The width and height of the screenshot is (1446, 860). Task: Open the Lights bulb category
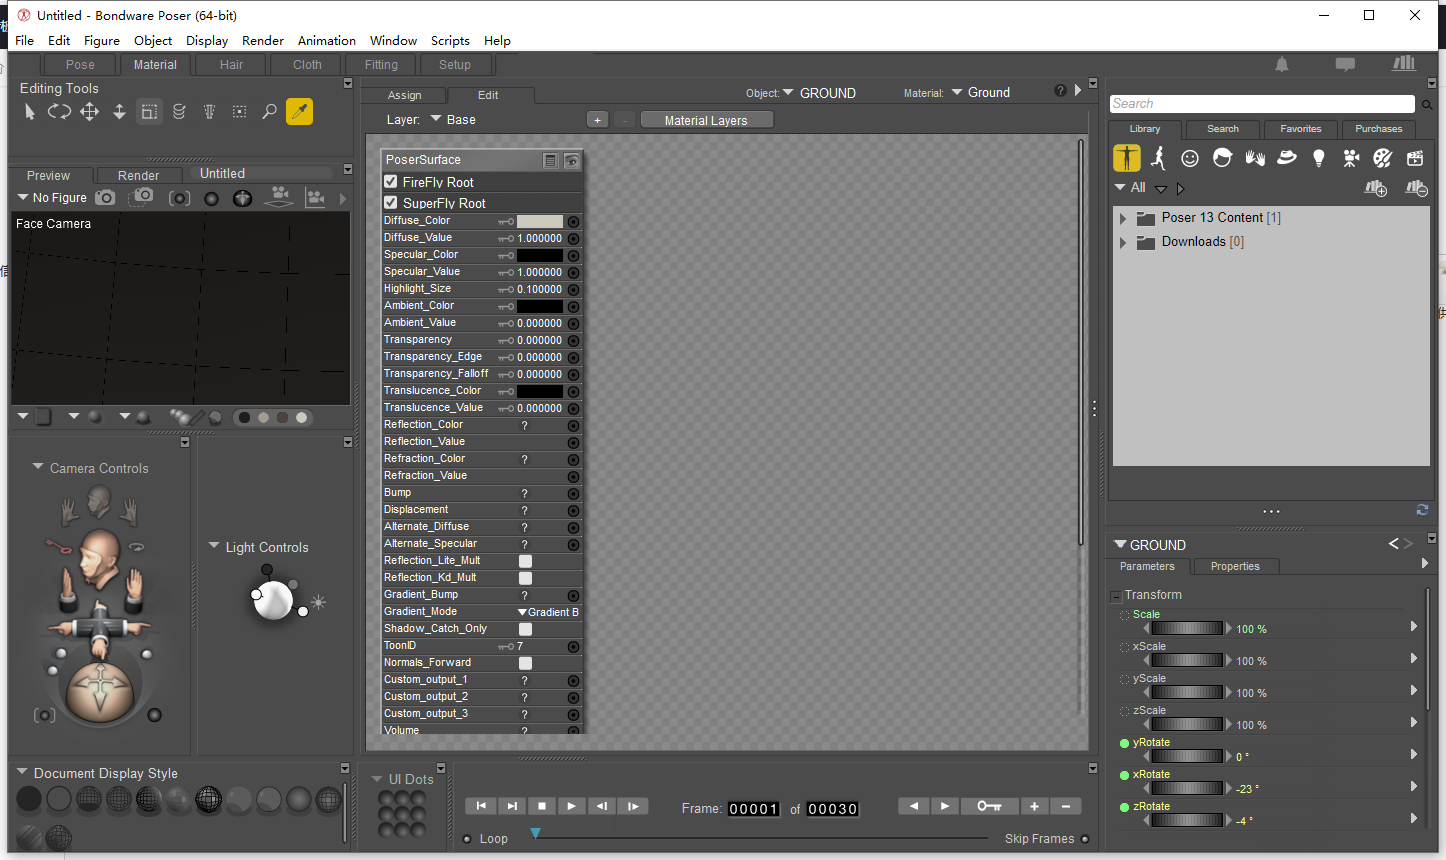point(1319,158)
